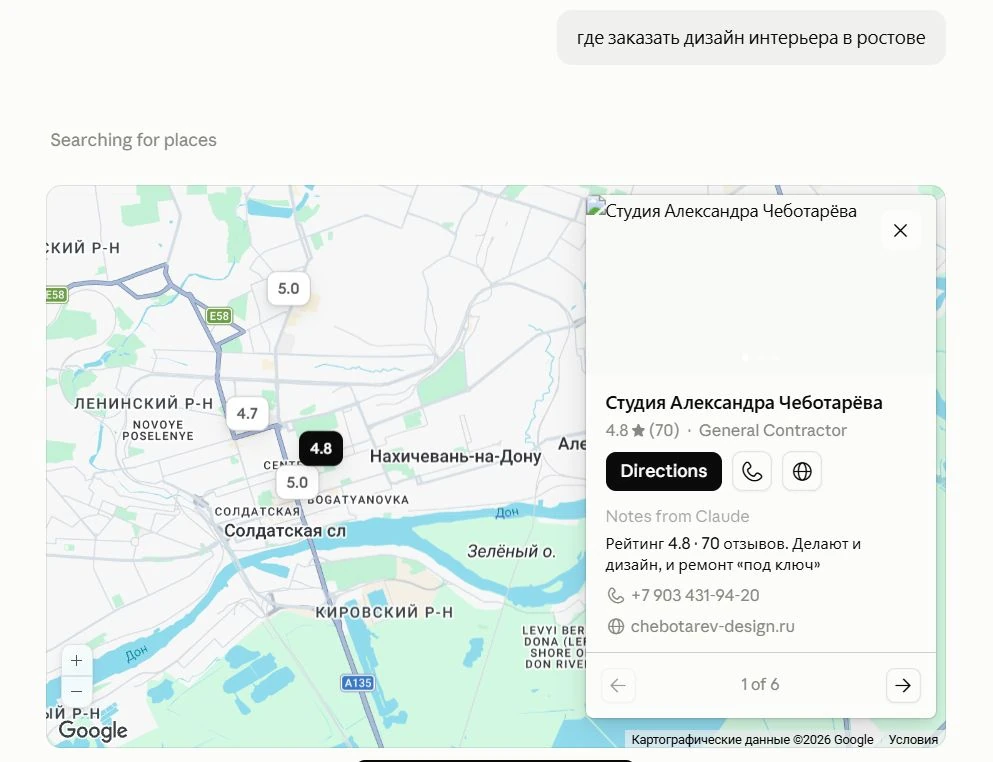Screen dimensions: 993x762
Task: Open the Условия map terms link
Action: pyautogui.click(x=913, y=739)
